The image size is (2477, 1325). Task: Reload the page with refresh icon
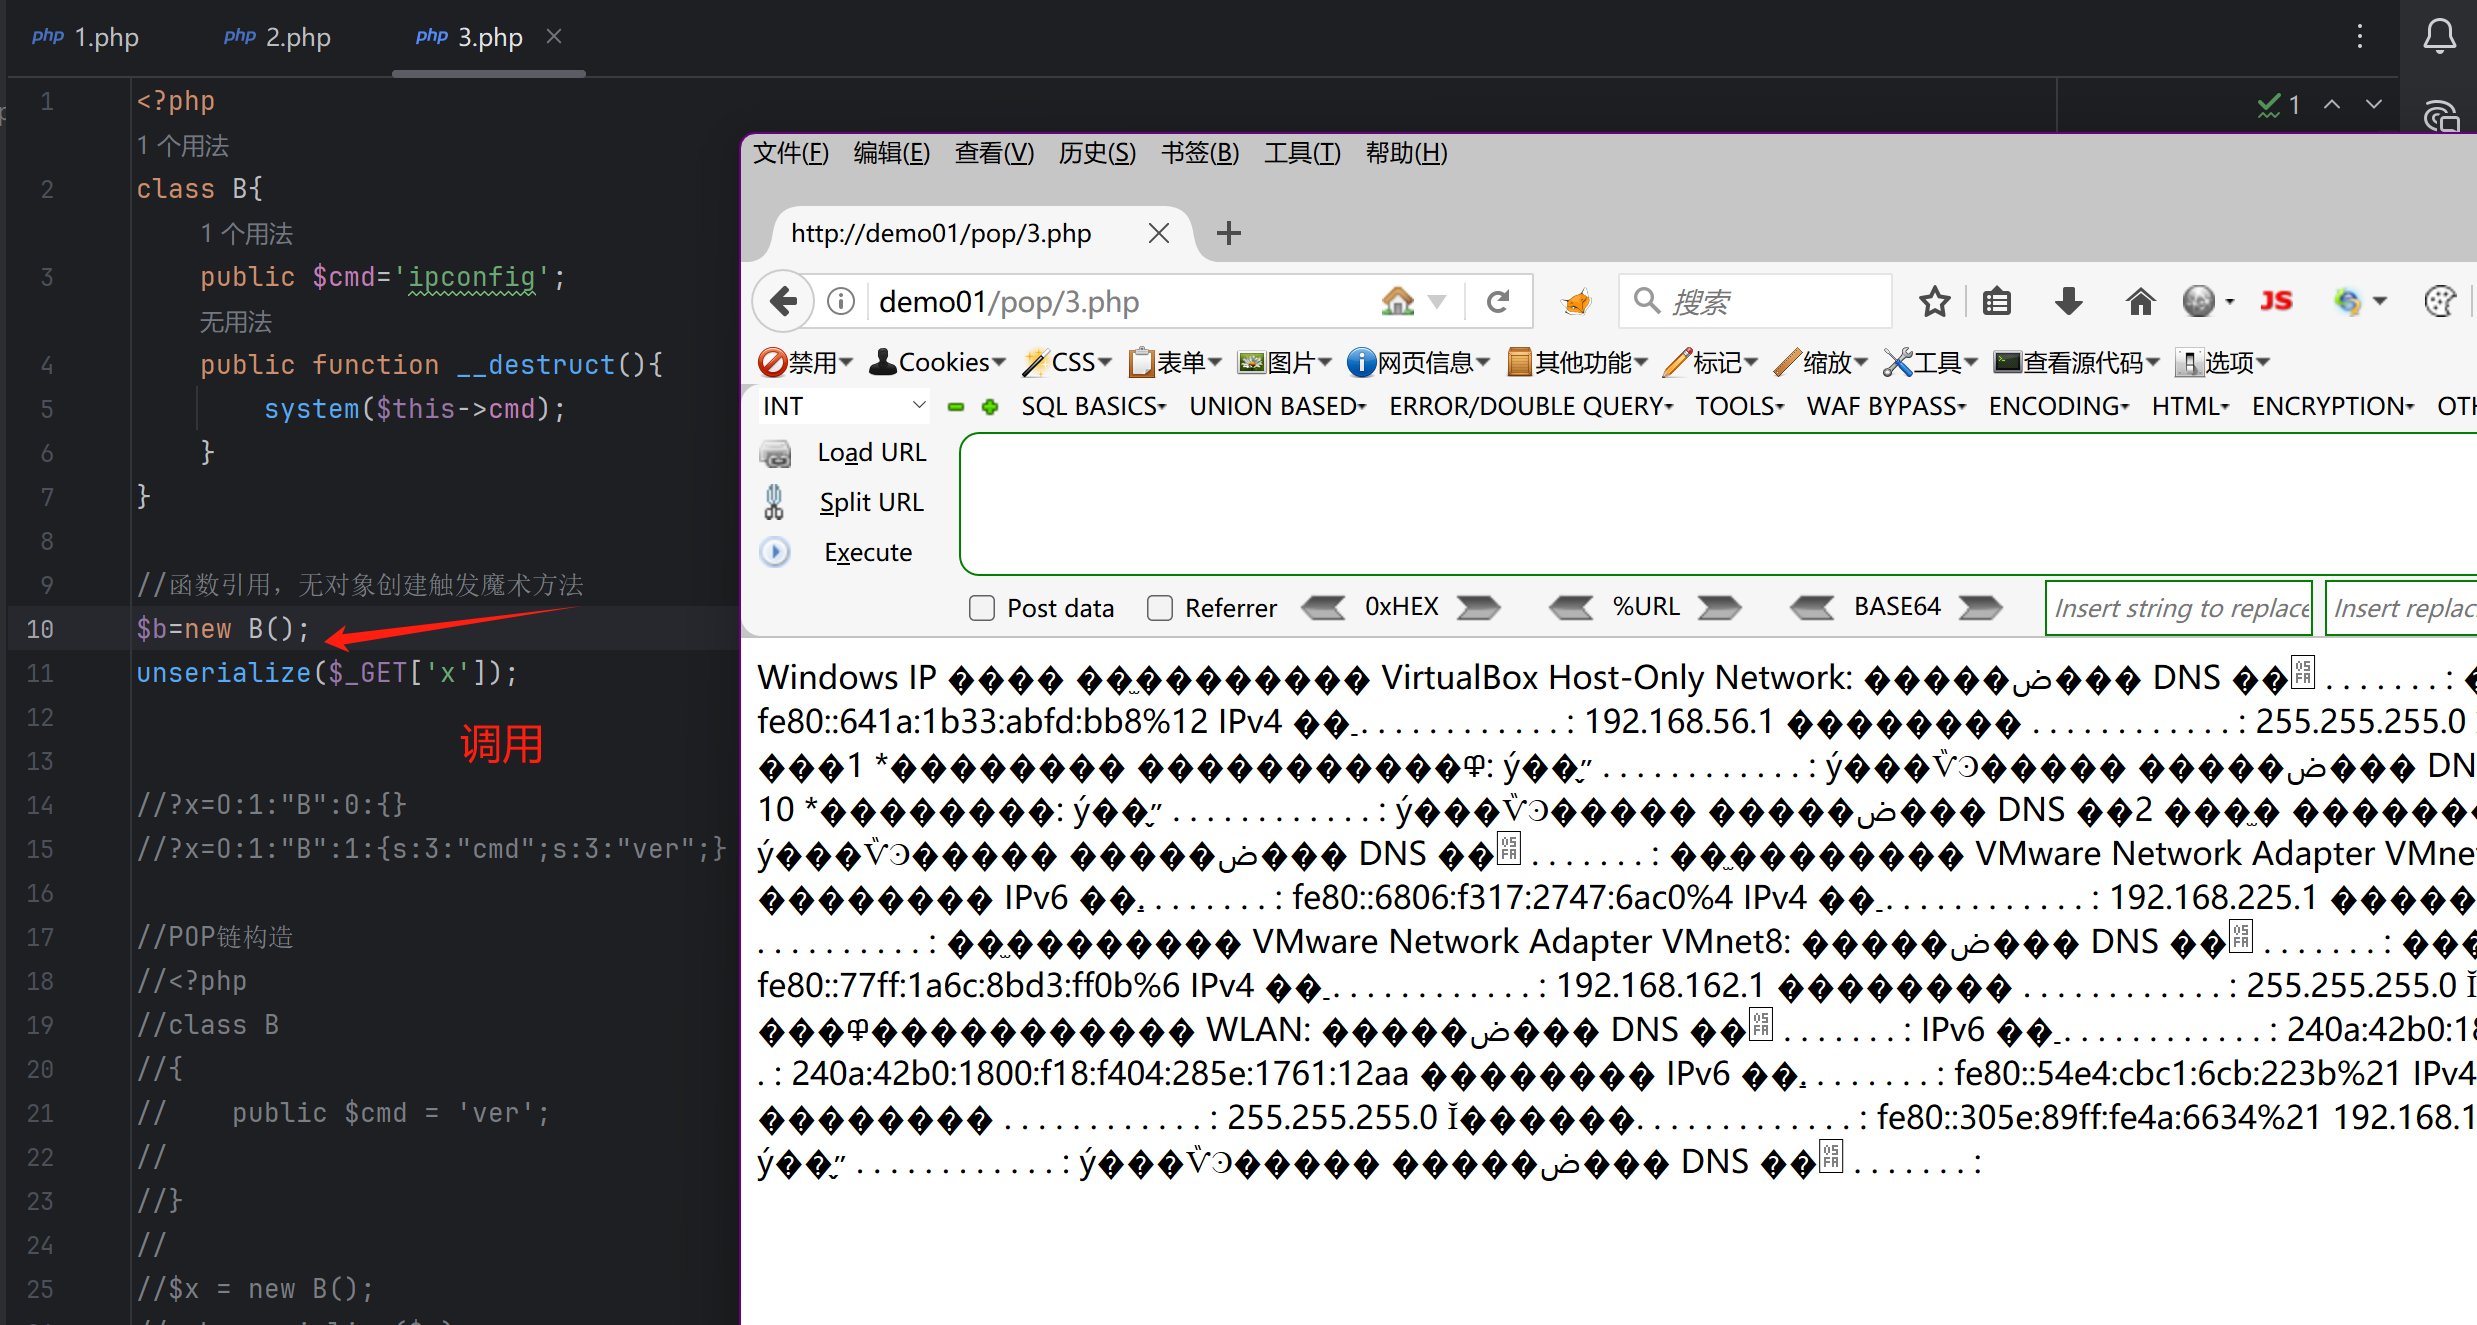tap(1497, 301)
